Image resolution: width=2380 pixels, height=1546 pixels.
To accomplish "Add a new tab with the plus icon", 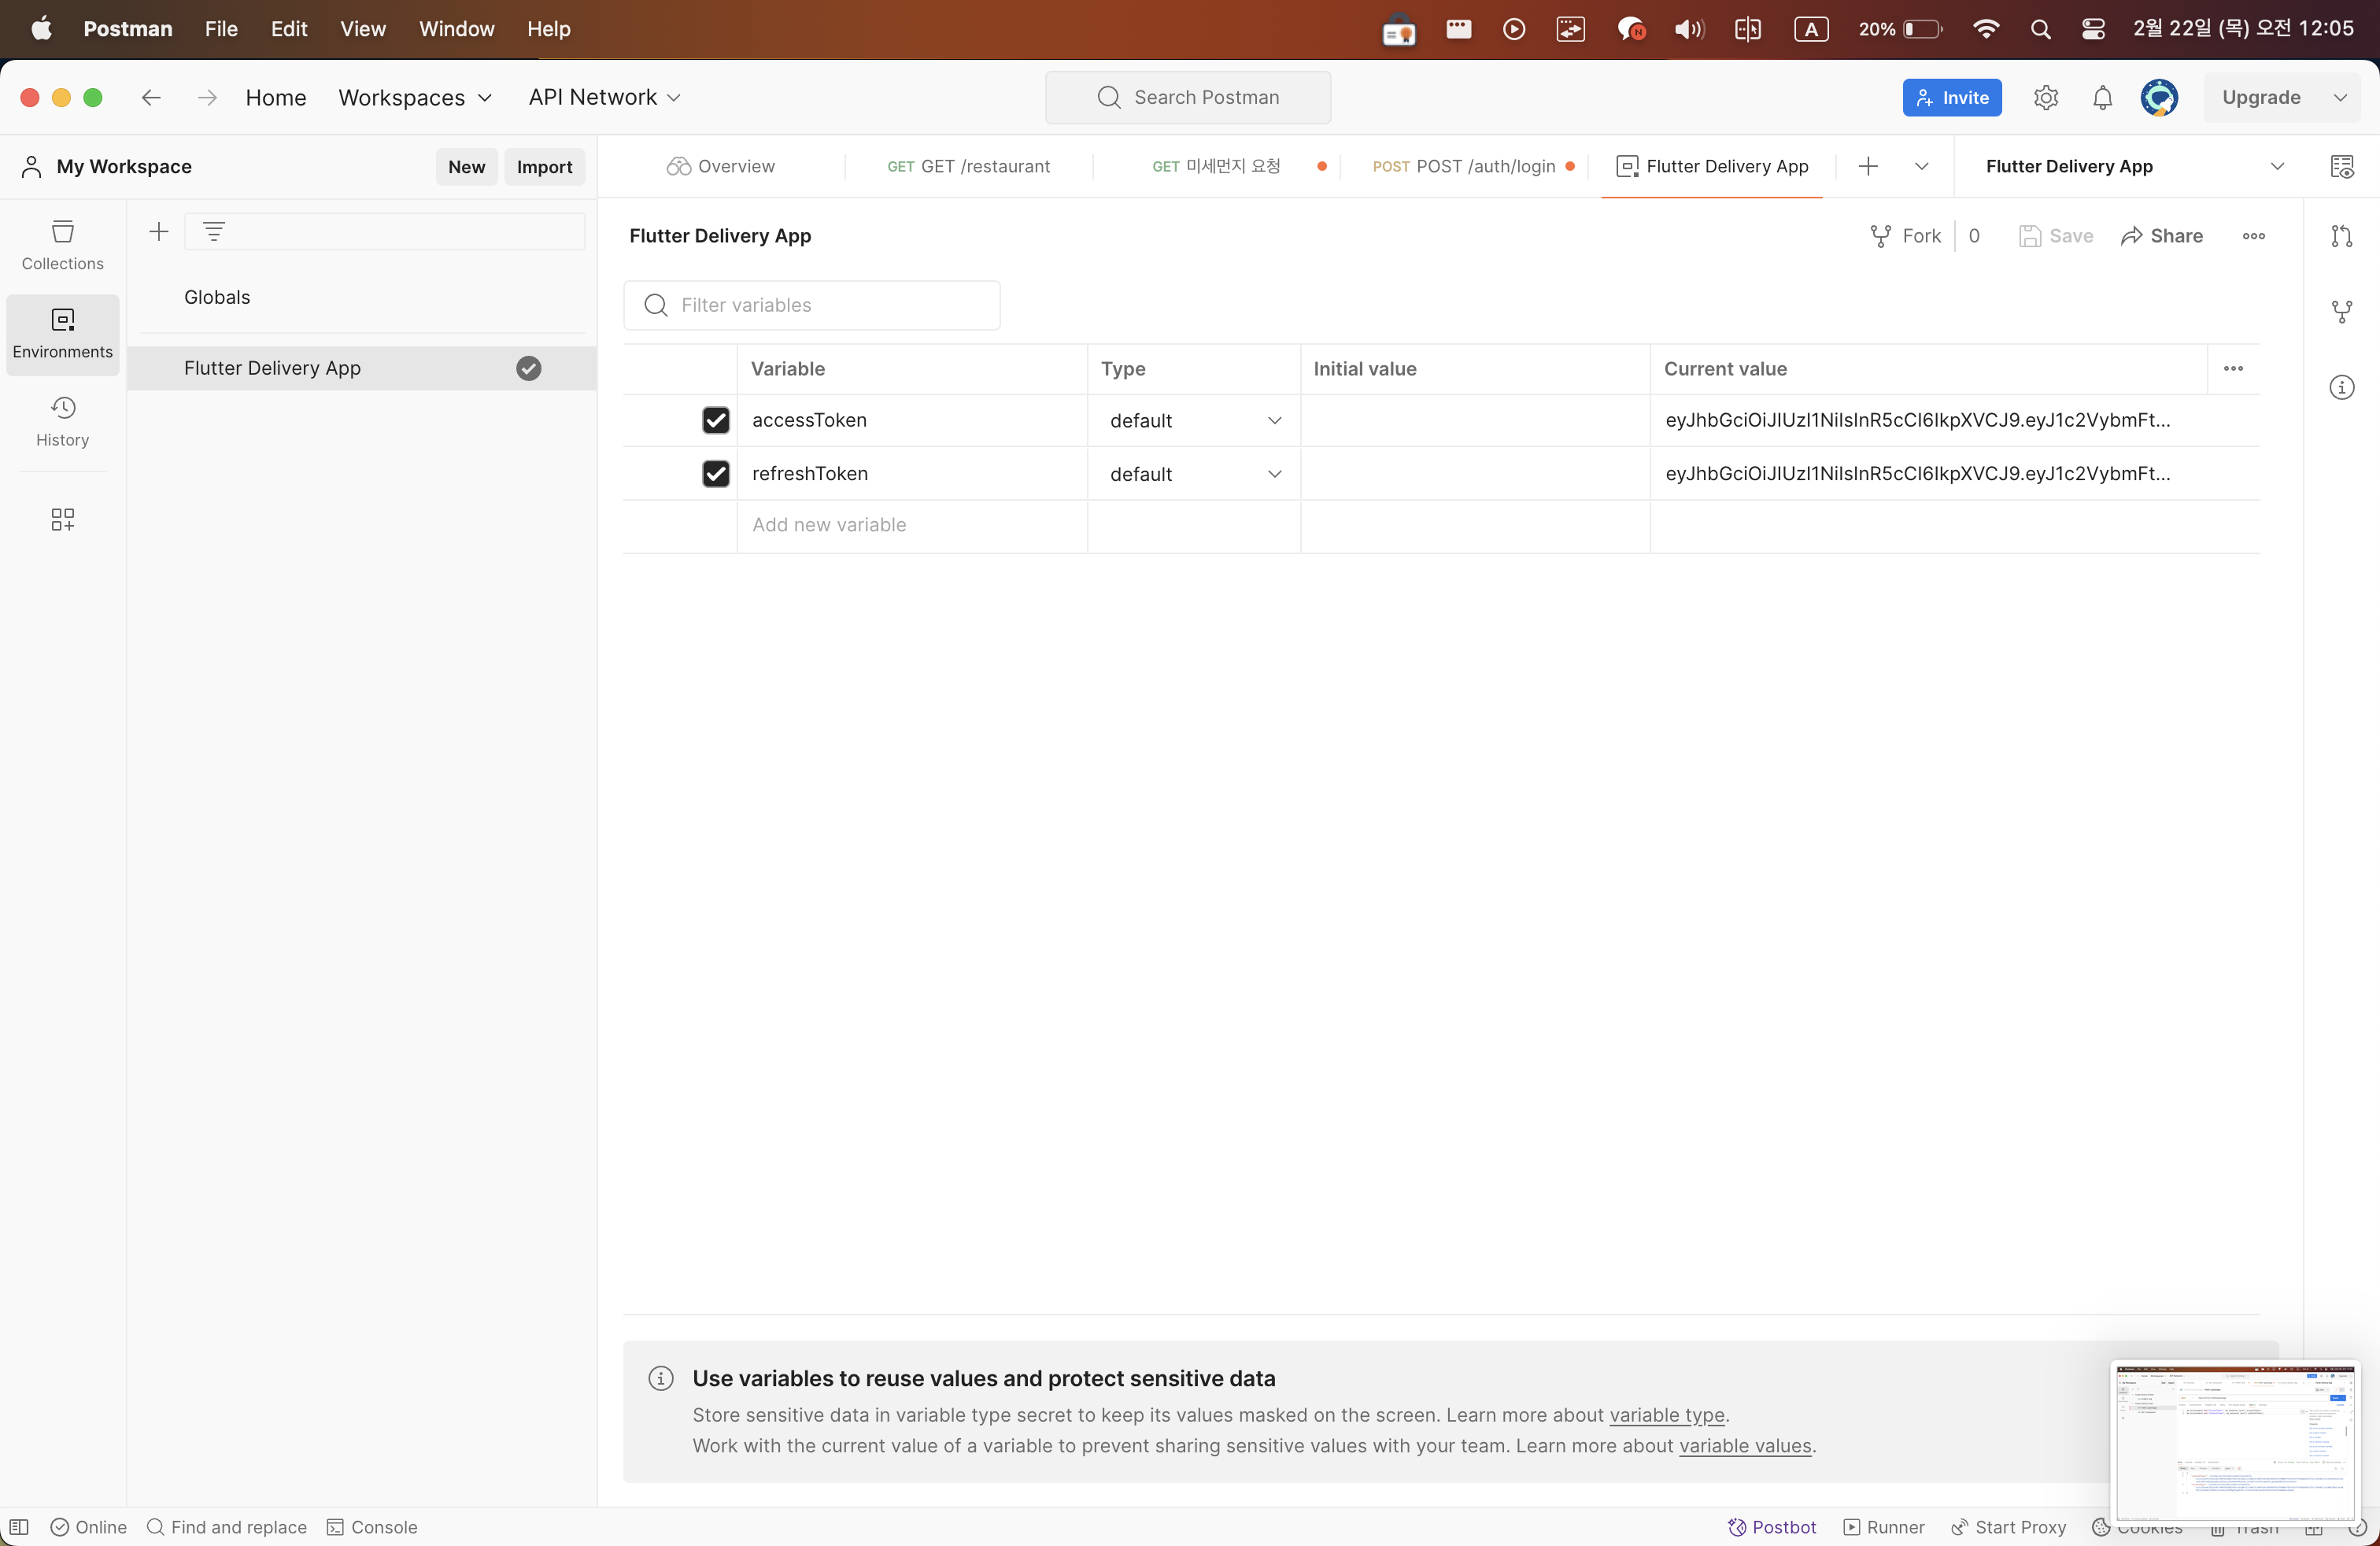I will (1867, 166).
